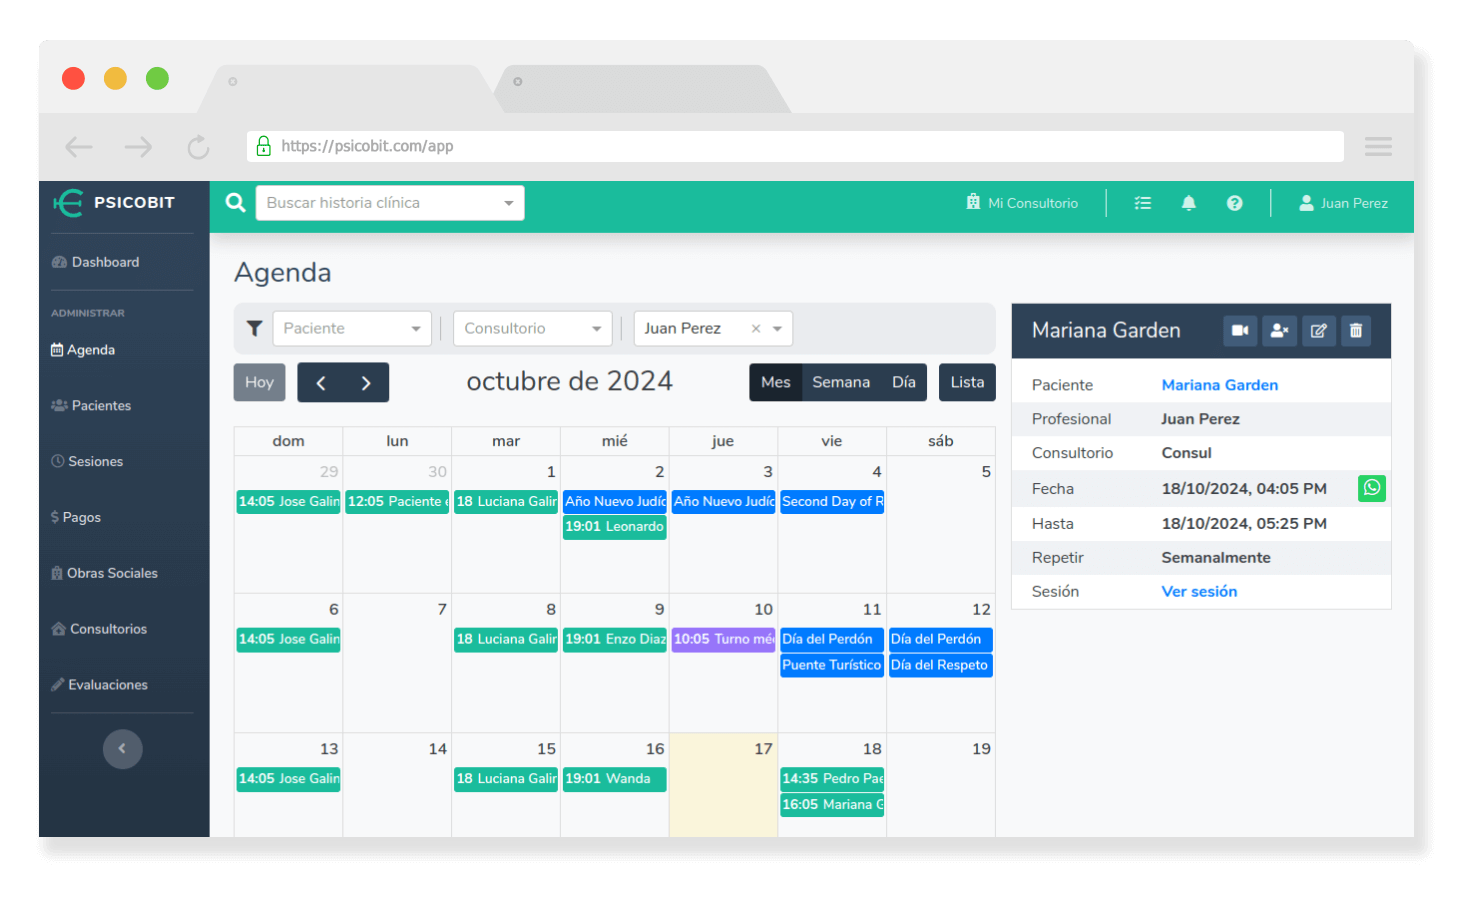Reload the browser page
This screenshot has height=920, width=1483.
198,147
